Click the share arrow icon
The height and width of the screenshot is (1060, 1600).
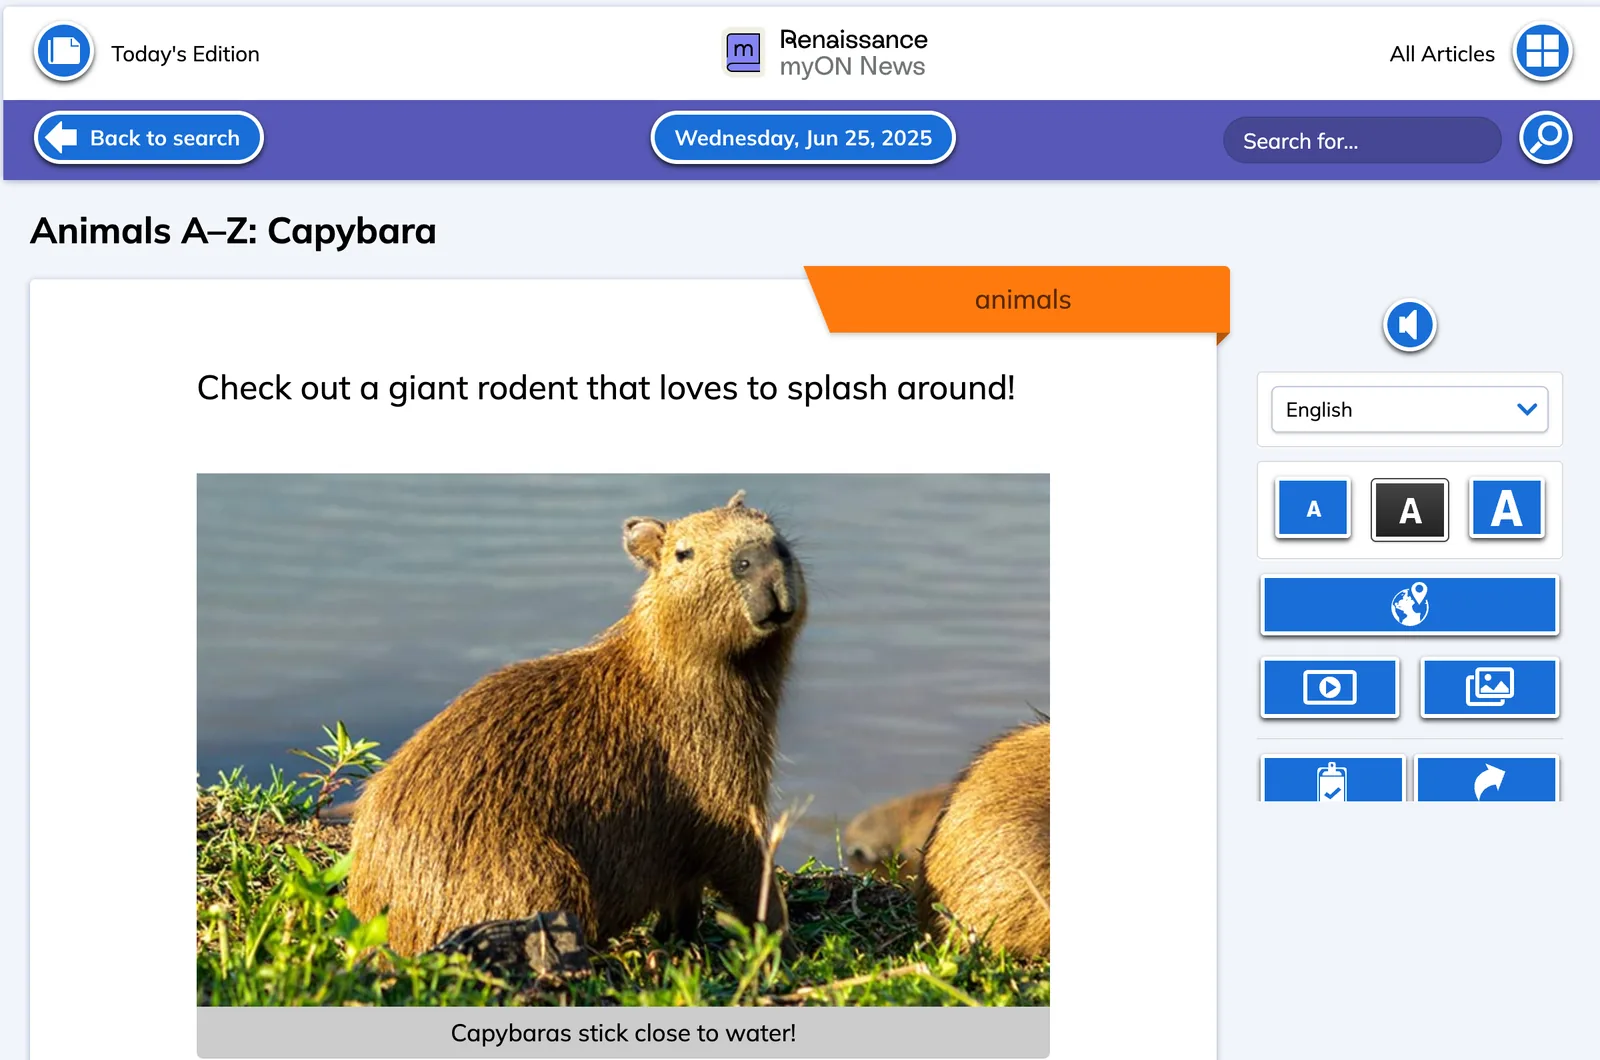tap(1488, 780)
